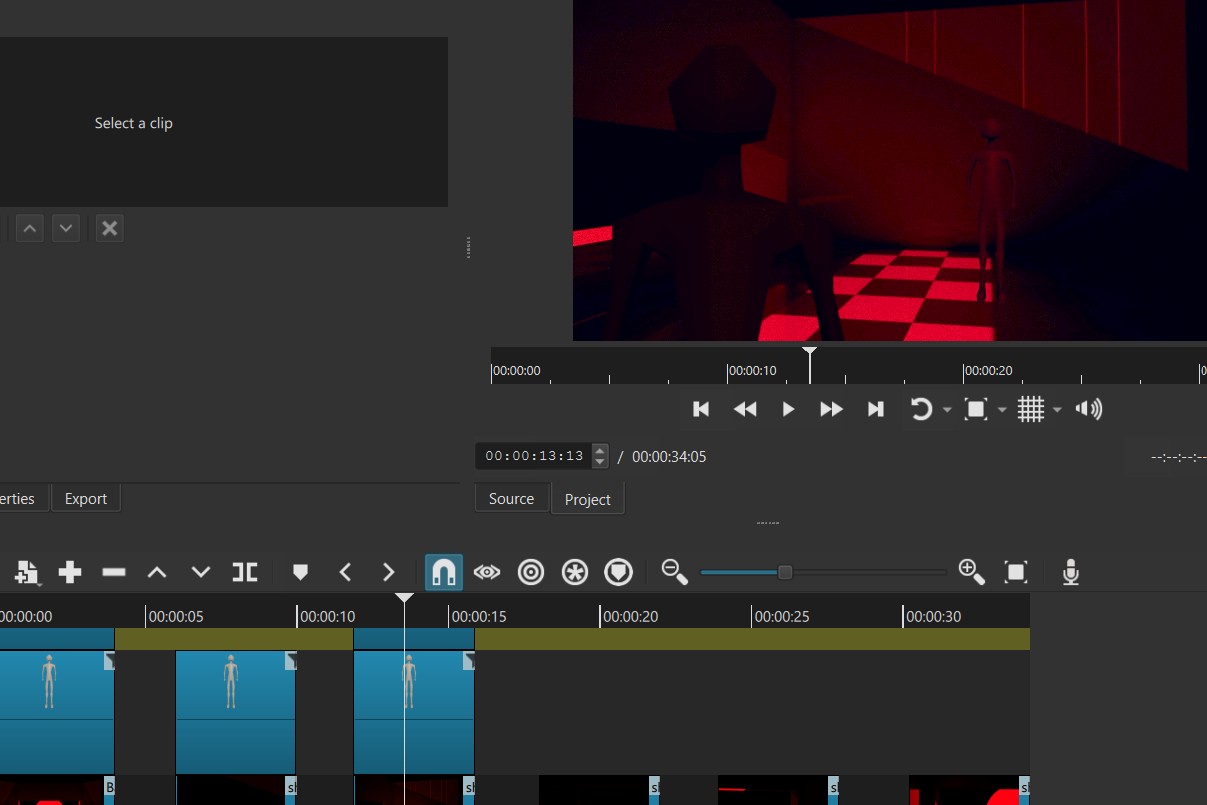The height and width of the screenshot is (805, 1207).
Task: Click the timeline zoom in magnifier
Action: point(971,572)
